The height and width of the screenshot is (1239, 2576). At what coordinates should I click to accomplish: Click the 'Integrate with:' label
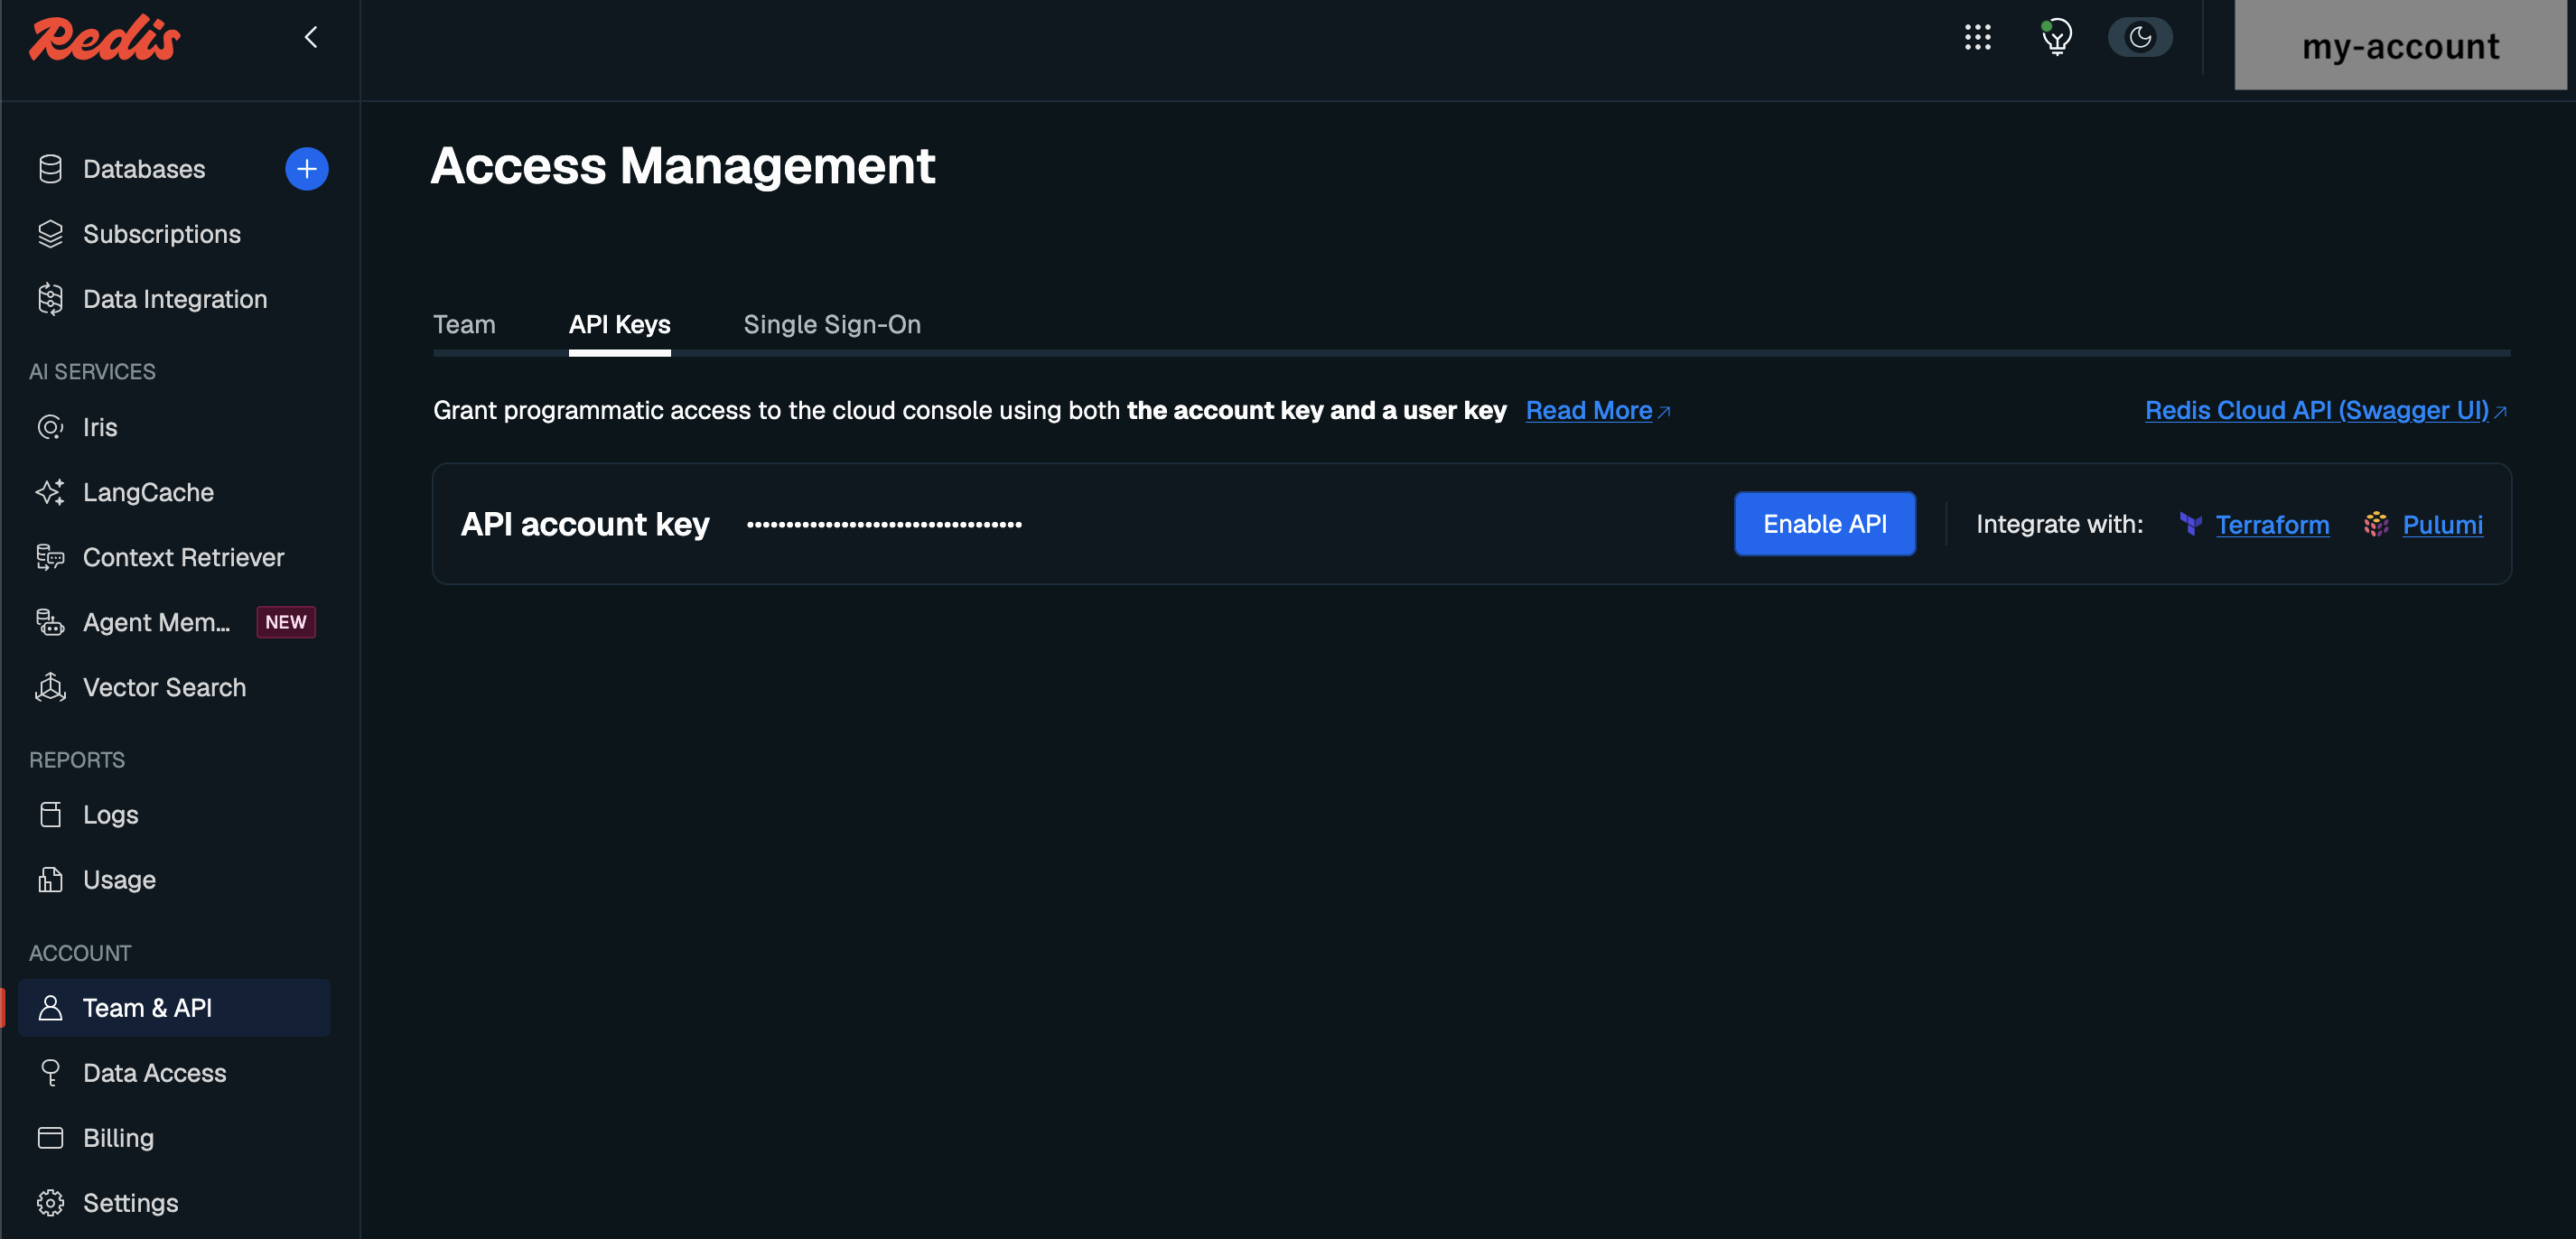pos(2060,524)
